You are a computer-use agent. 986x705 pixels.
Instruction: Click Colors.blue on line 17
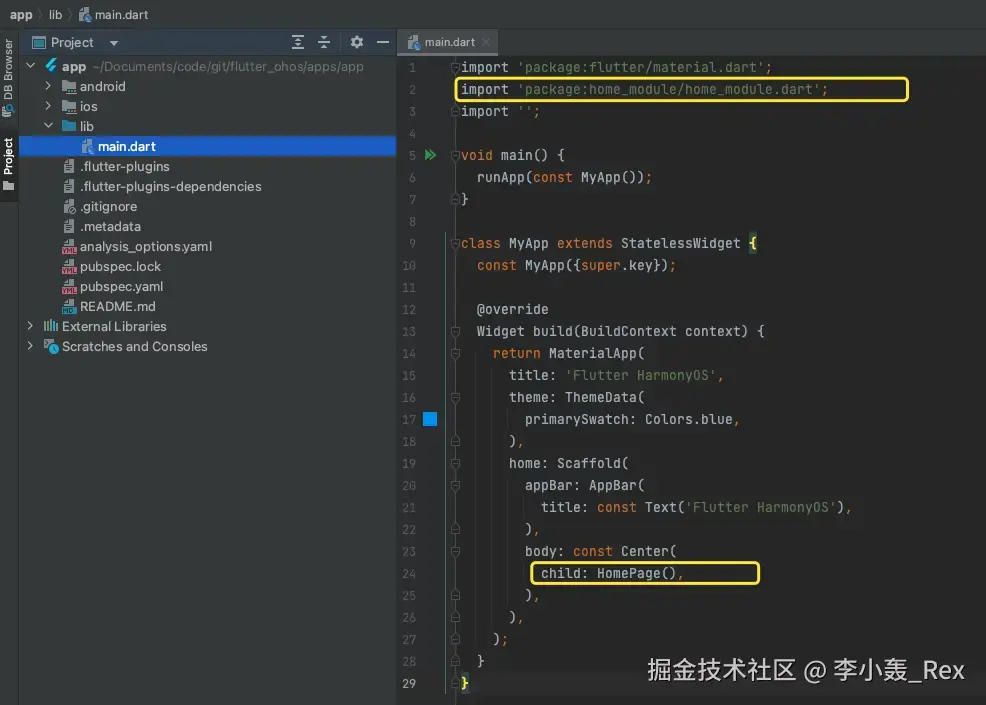tap(689, 419)
